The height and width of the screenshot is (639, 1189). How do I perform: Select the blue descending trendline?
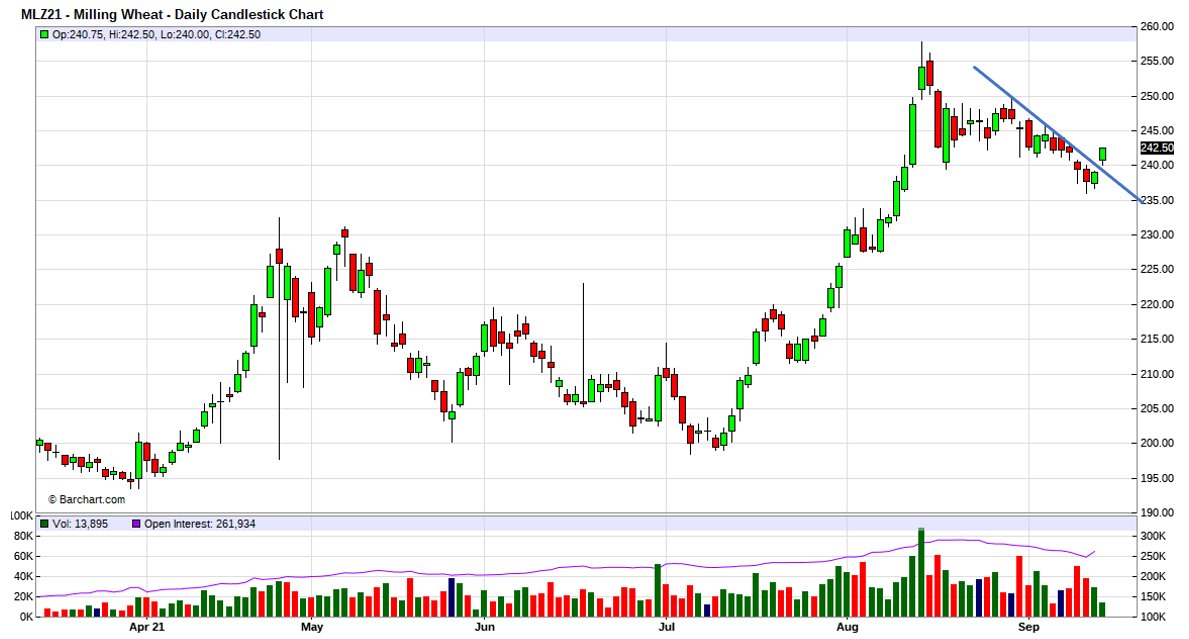coord(1050,130)
